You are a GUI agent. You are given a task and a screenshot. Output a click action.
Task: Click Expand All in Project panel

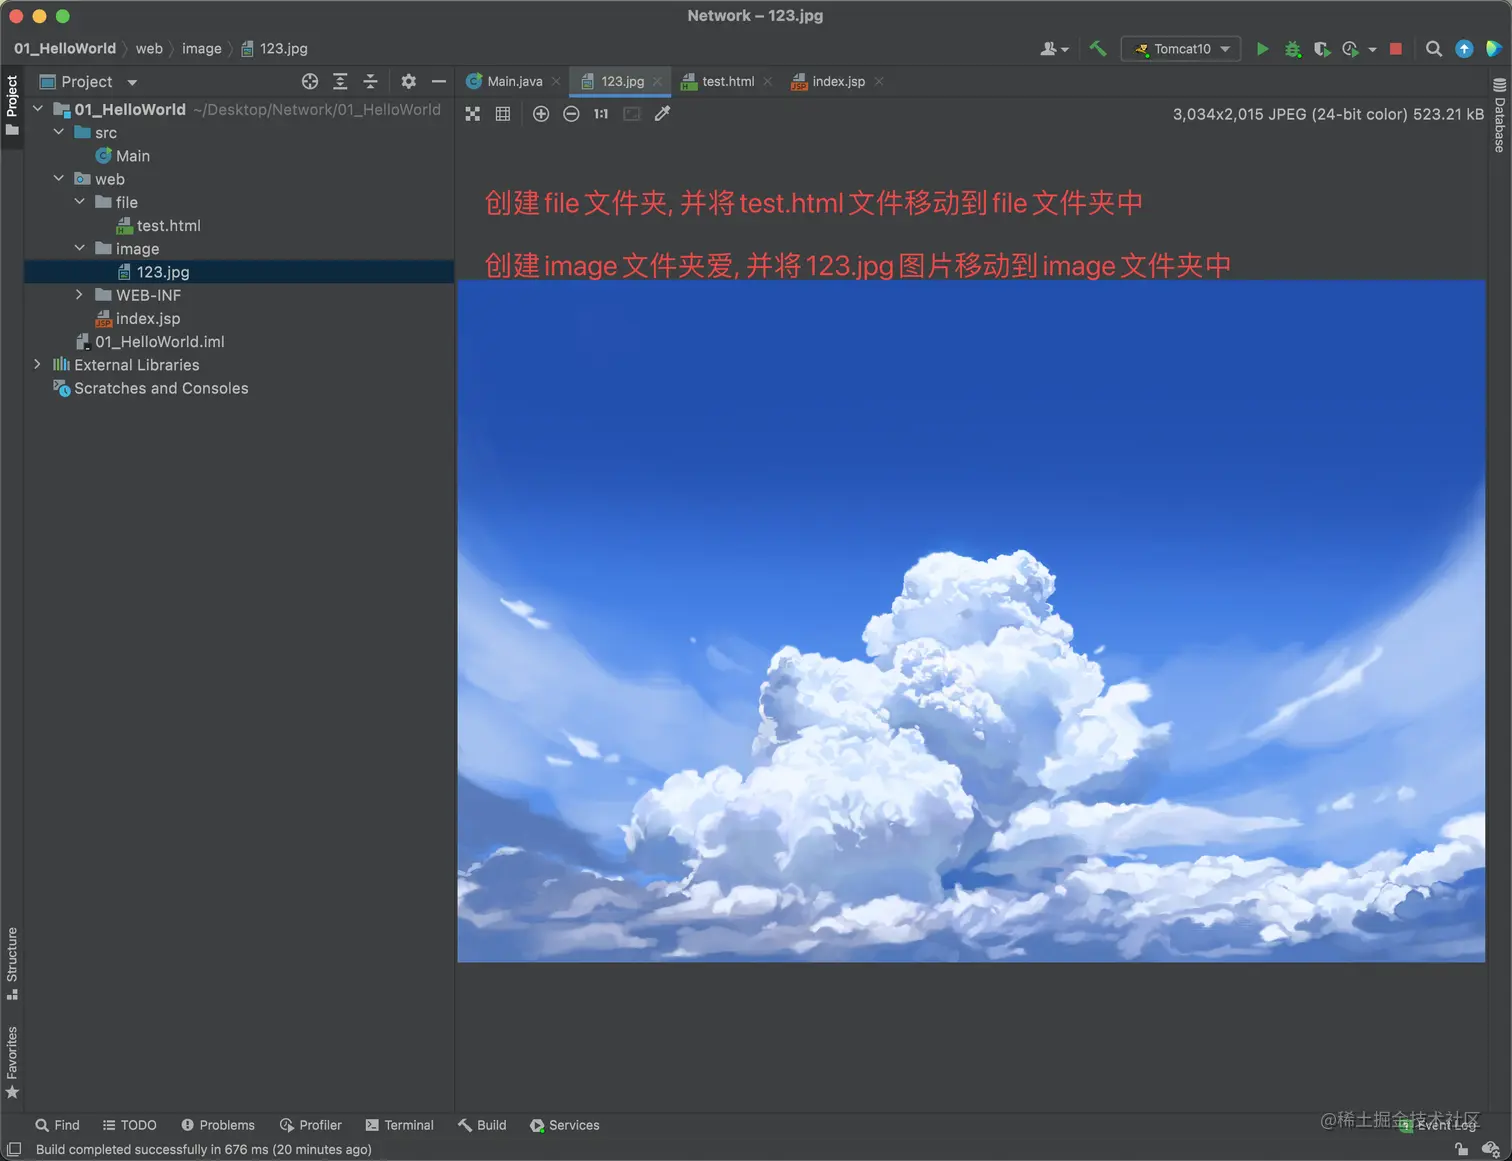pos(340,81)
